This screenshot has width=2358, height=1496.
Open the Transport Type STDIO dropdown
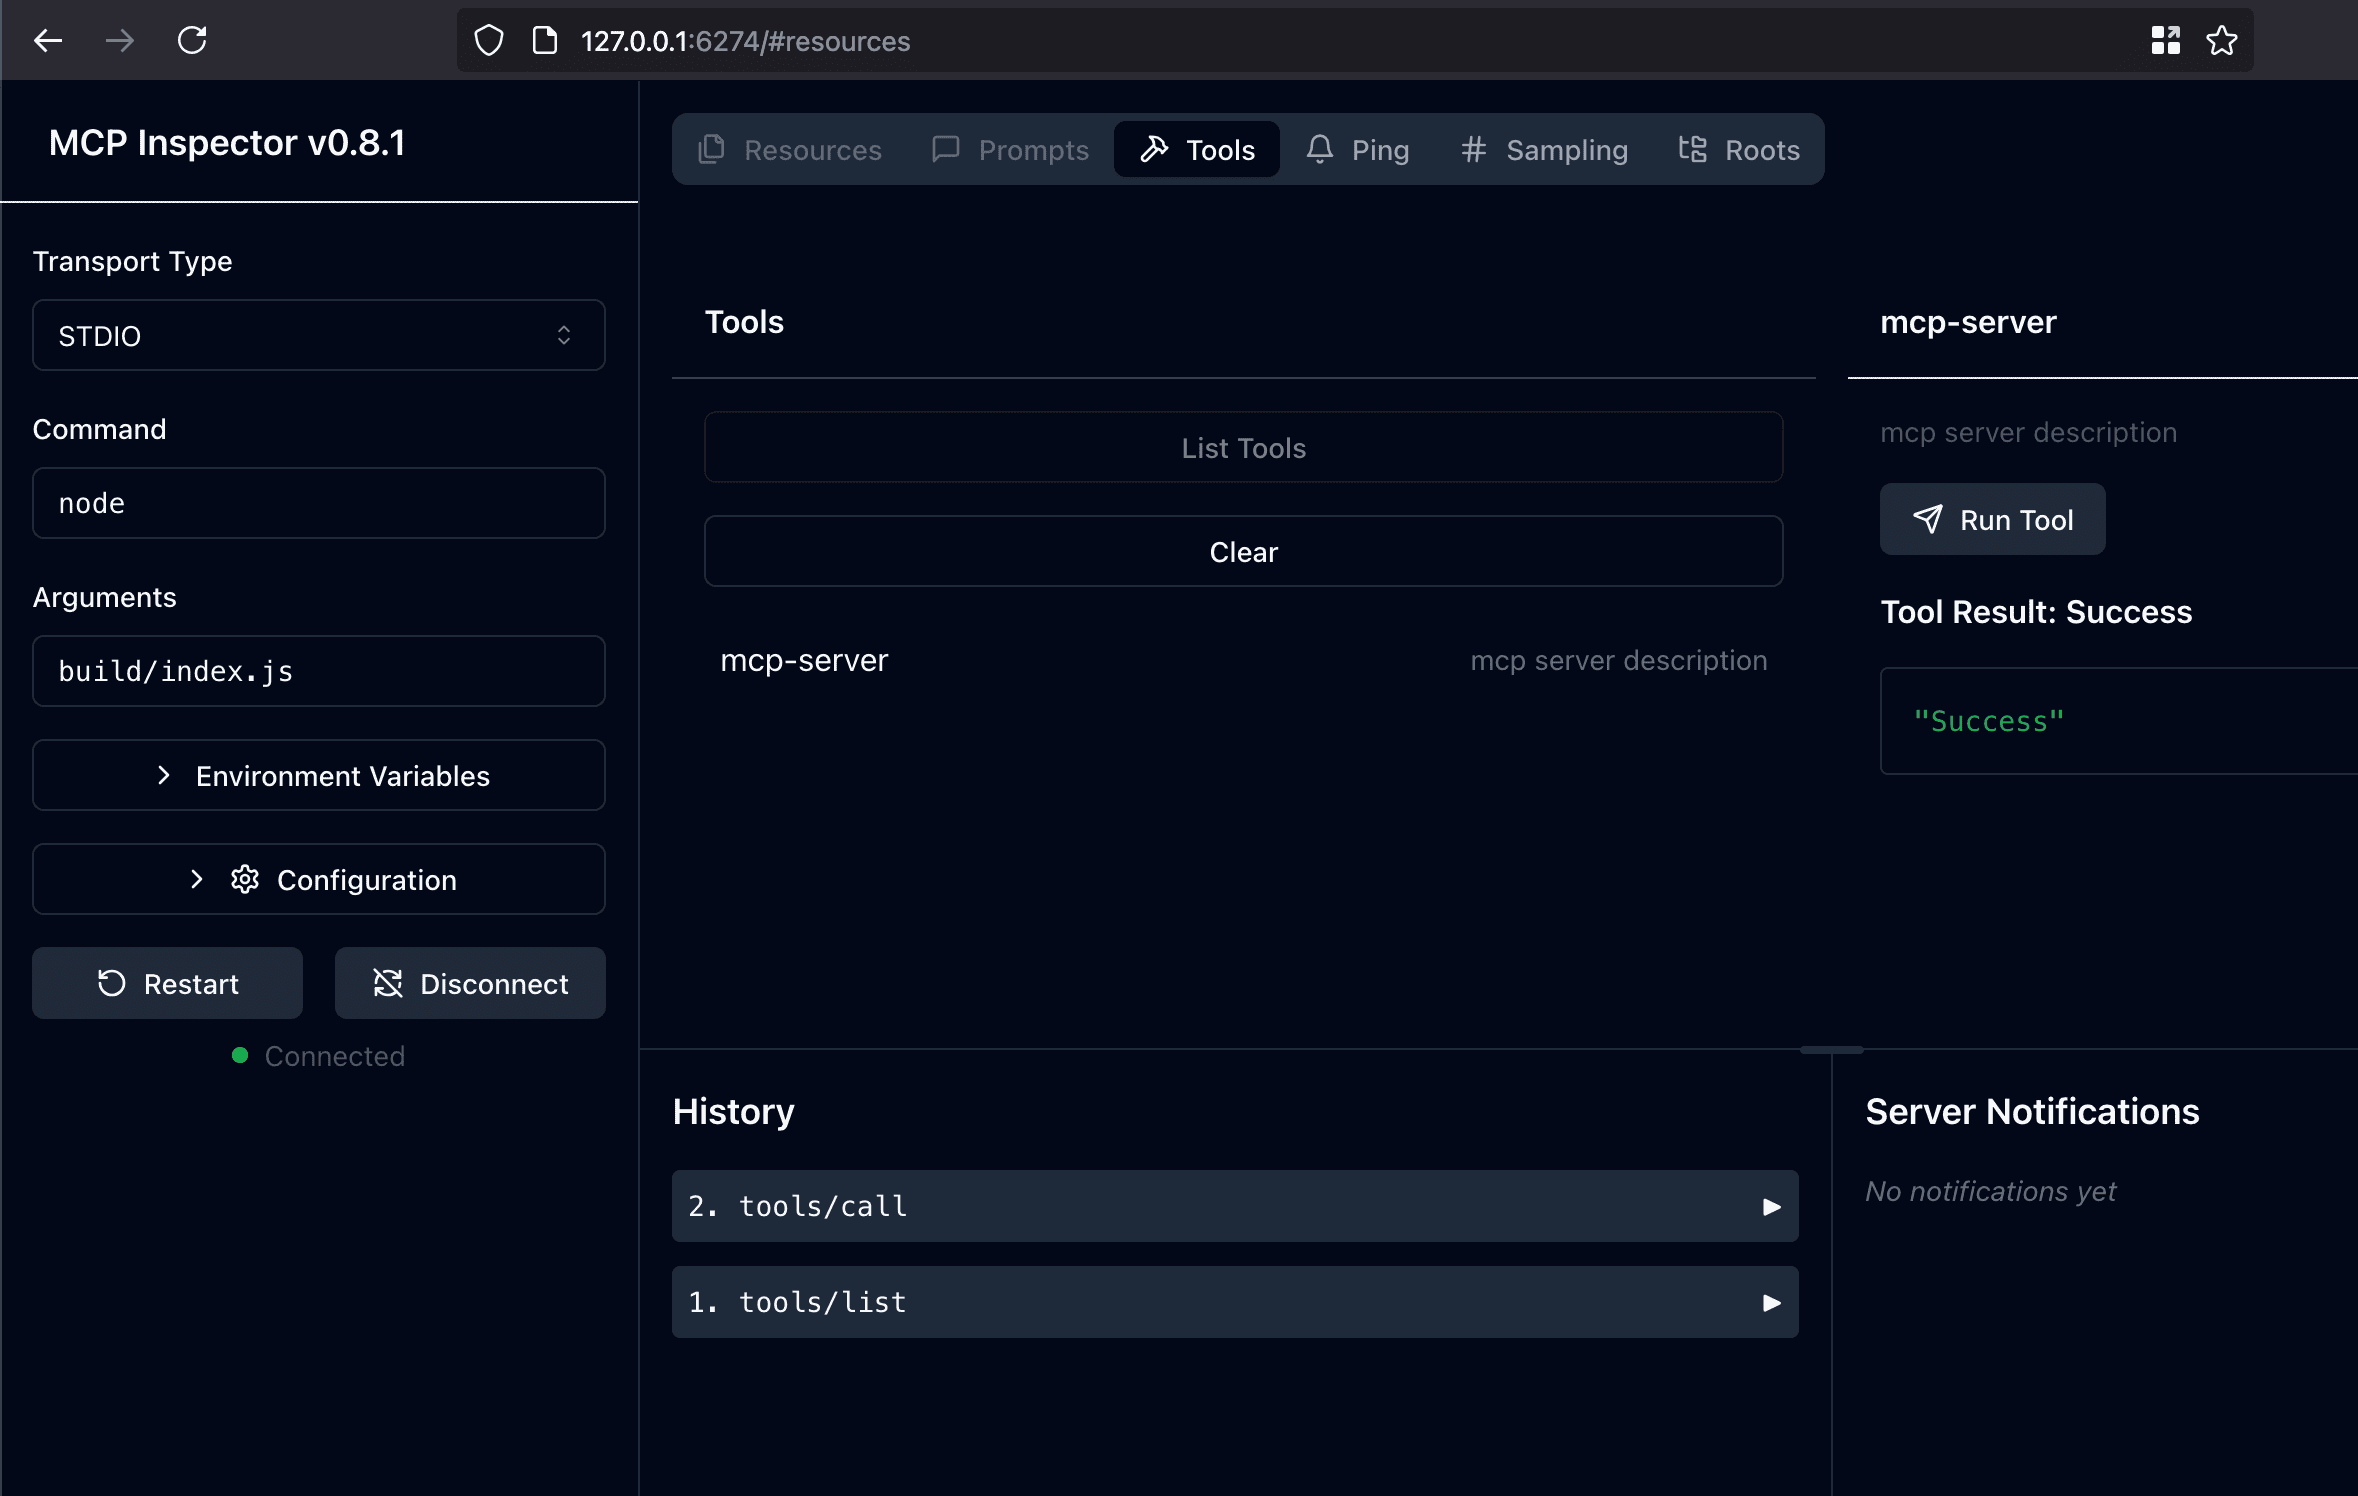pos(319,335)
